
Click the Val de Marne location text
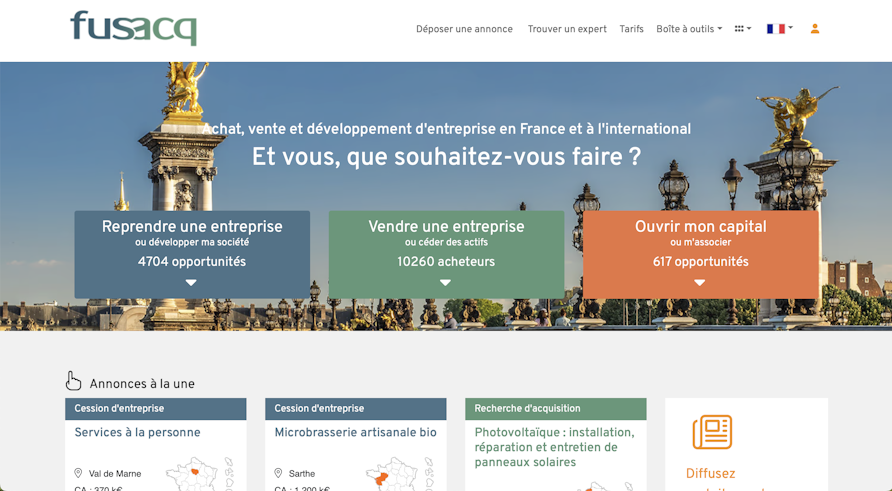(115, 473)
